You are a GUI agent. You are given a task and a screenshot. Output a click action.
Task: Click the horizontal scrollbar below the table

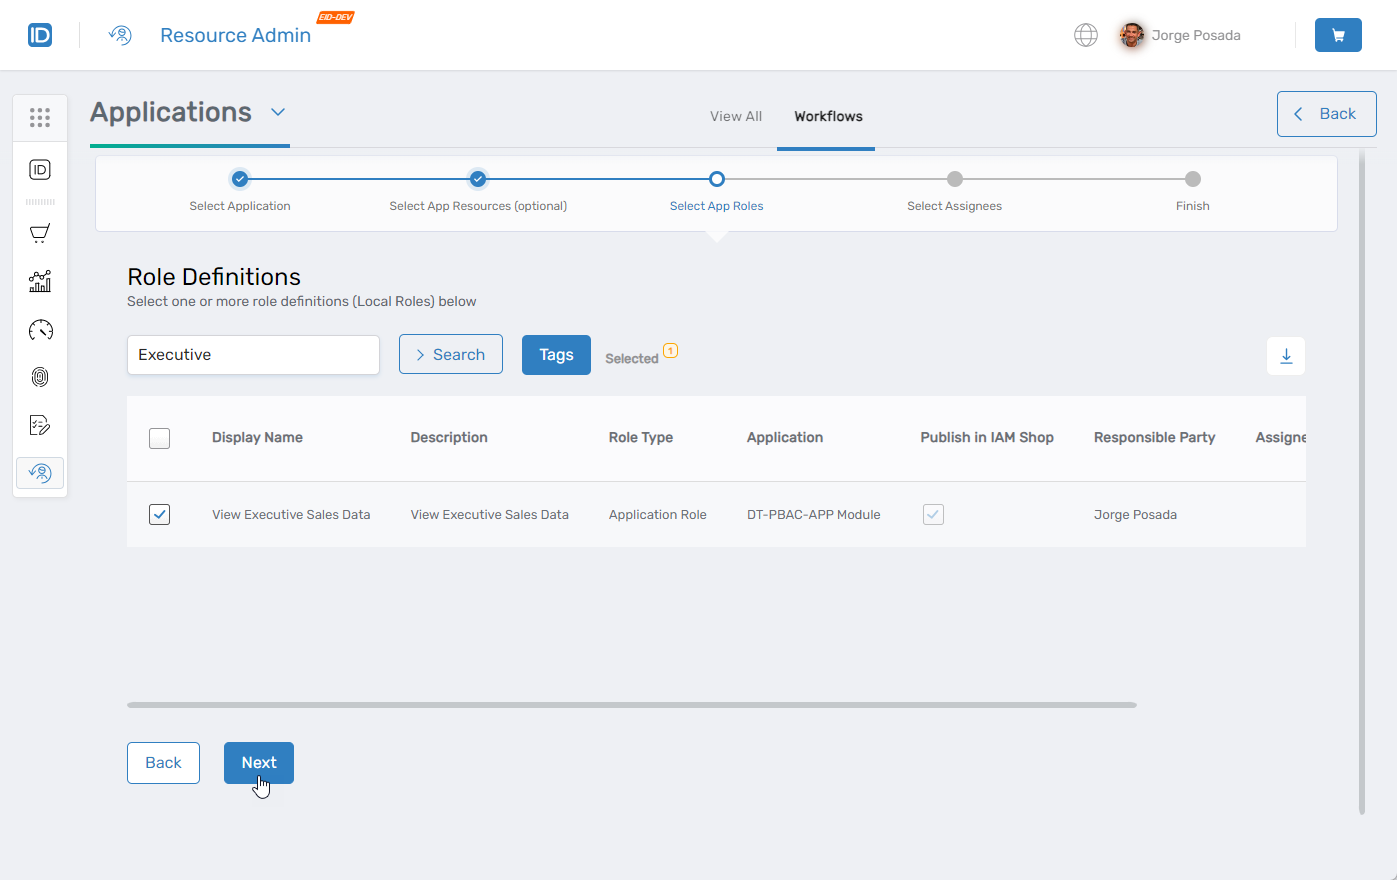tap(631, 705)
